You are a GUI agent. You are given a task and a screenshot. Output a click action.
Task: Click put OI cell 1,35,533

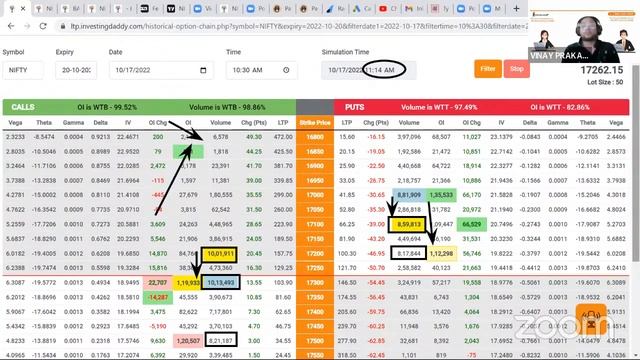pos(441,195)
